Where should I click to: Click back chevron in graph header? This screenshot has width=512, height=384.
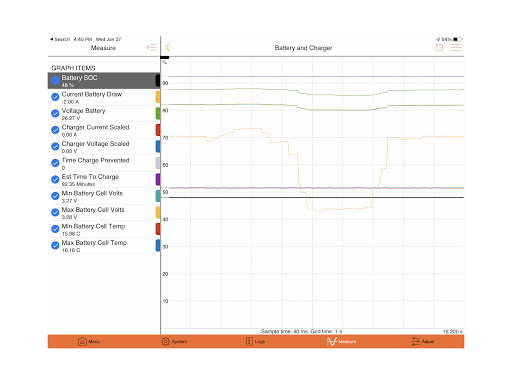click(x=168, y=48)
